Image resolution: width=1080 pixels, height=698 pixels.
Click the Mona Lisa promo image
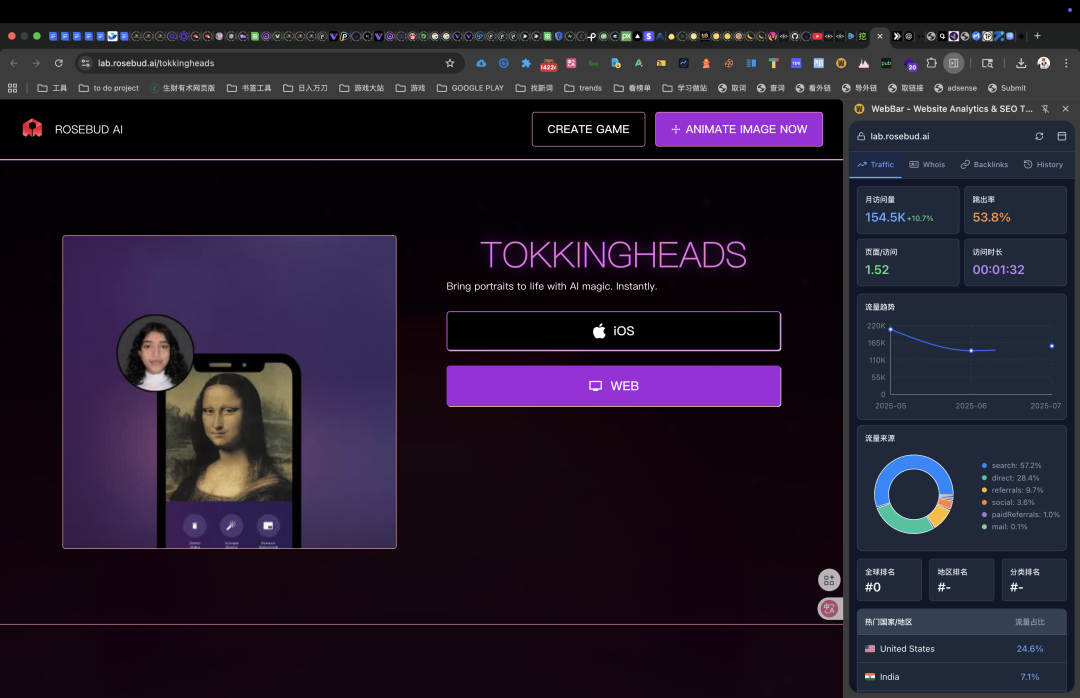point(229,392)
